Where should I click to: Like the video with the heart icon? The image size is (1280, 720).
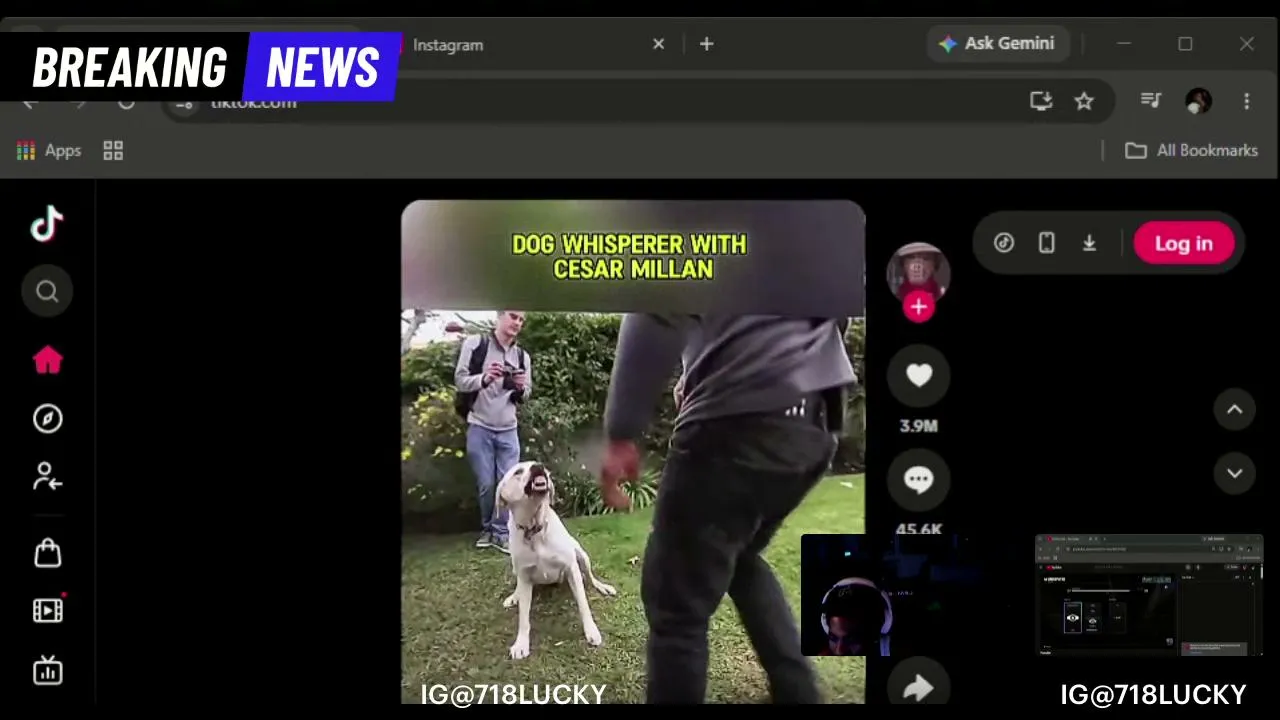918,375
